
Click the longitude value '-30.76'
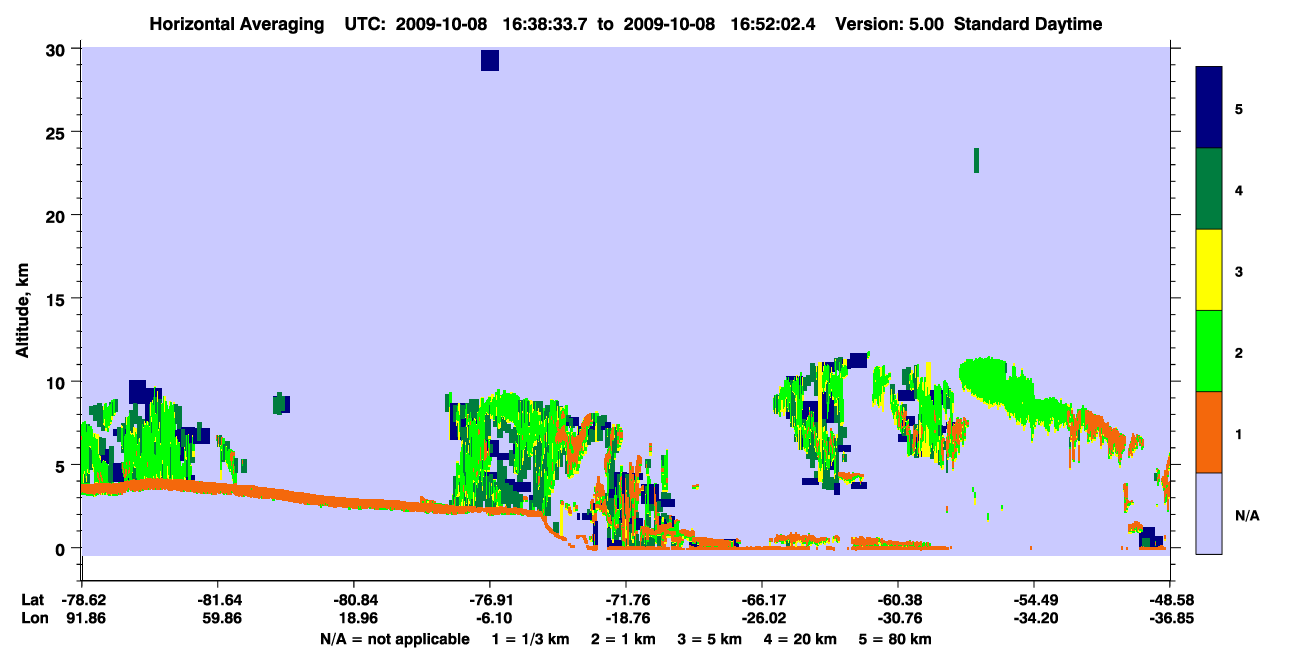(898, 618)
